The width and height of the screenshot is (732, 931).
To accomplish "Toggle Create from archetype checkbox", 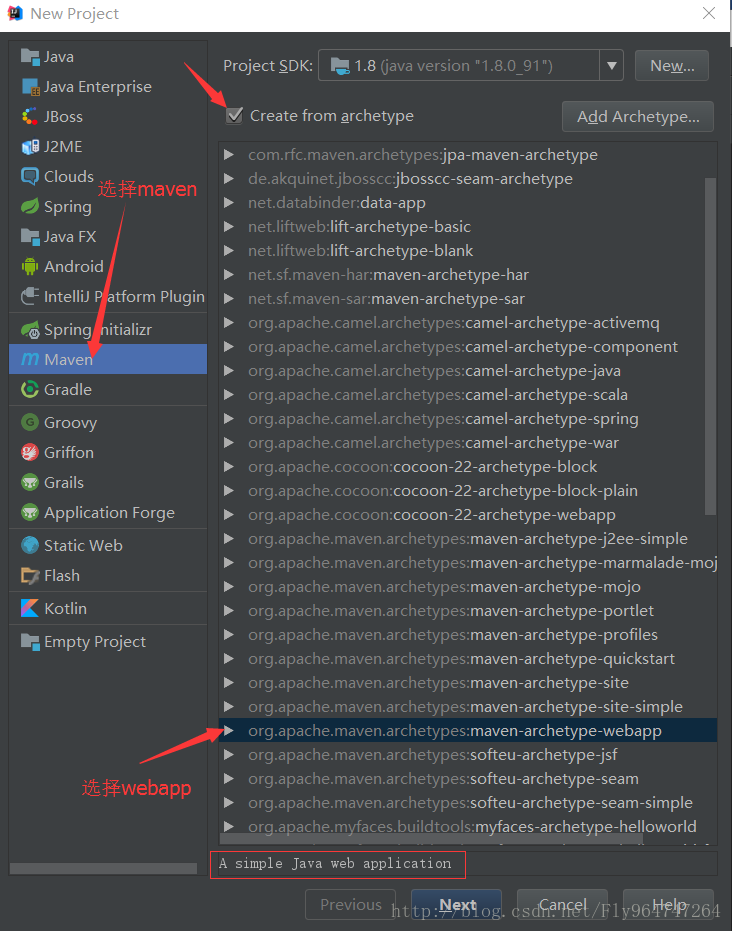I will [235, 115].
